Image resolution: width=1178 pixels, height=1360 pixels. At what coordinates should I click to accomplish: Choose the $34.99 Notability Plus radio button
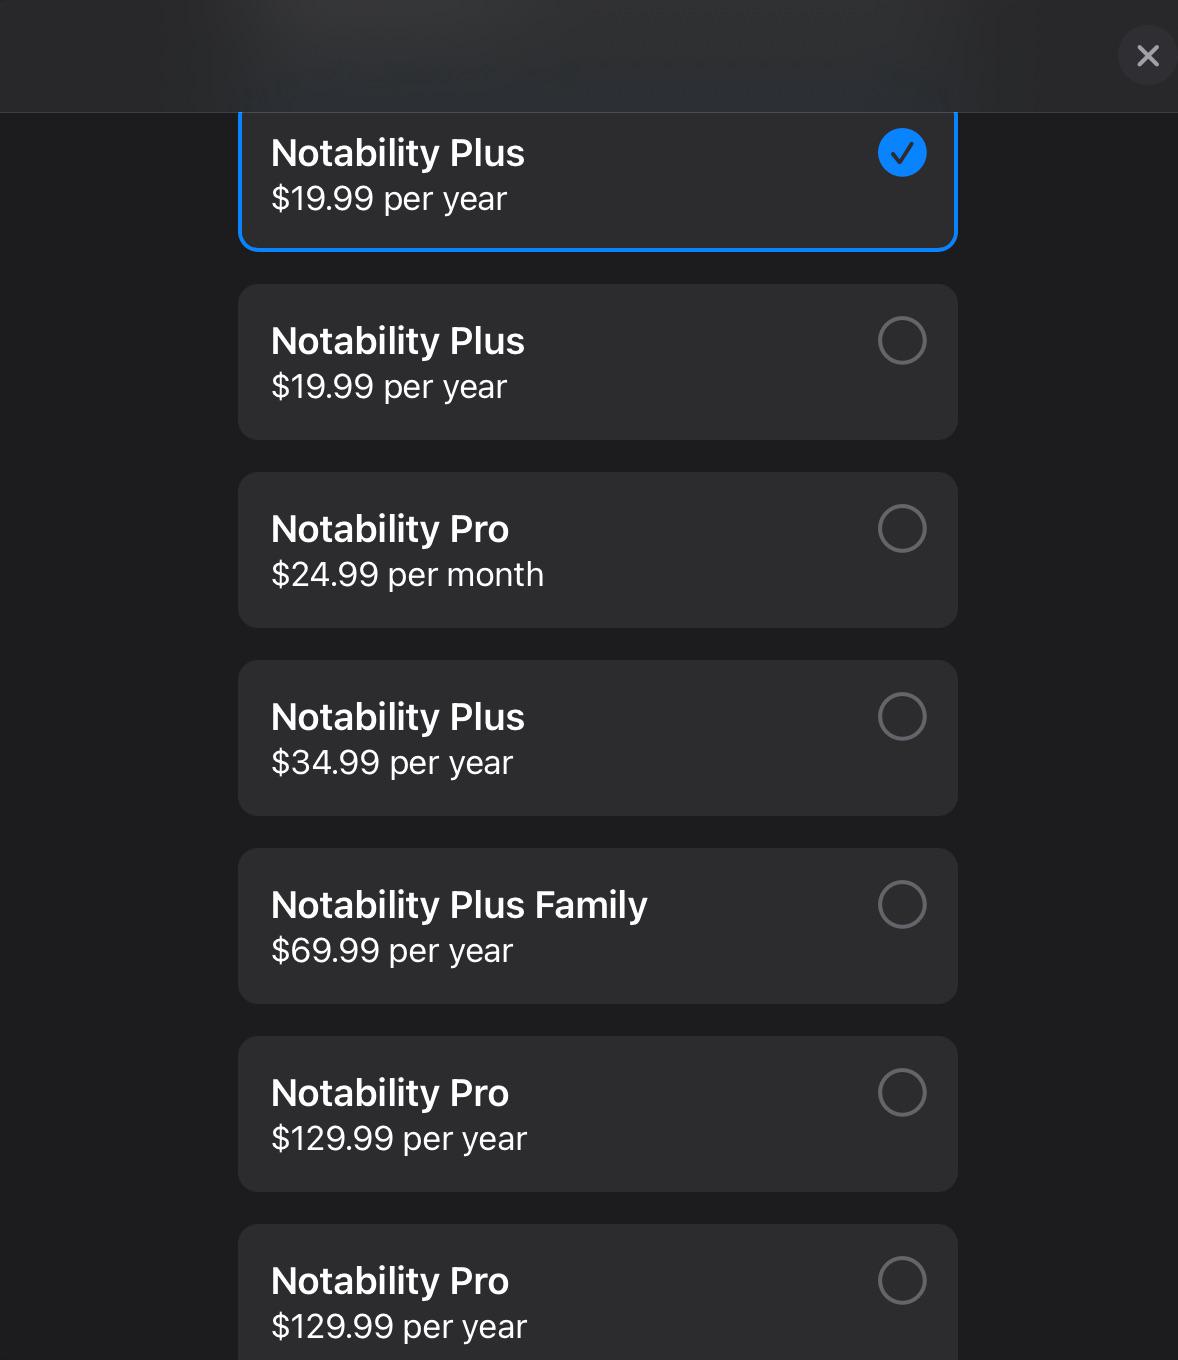[x=902, y=717]
